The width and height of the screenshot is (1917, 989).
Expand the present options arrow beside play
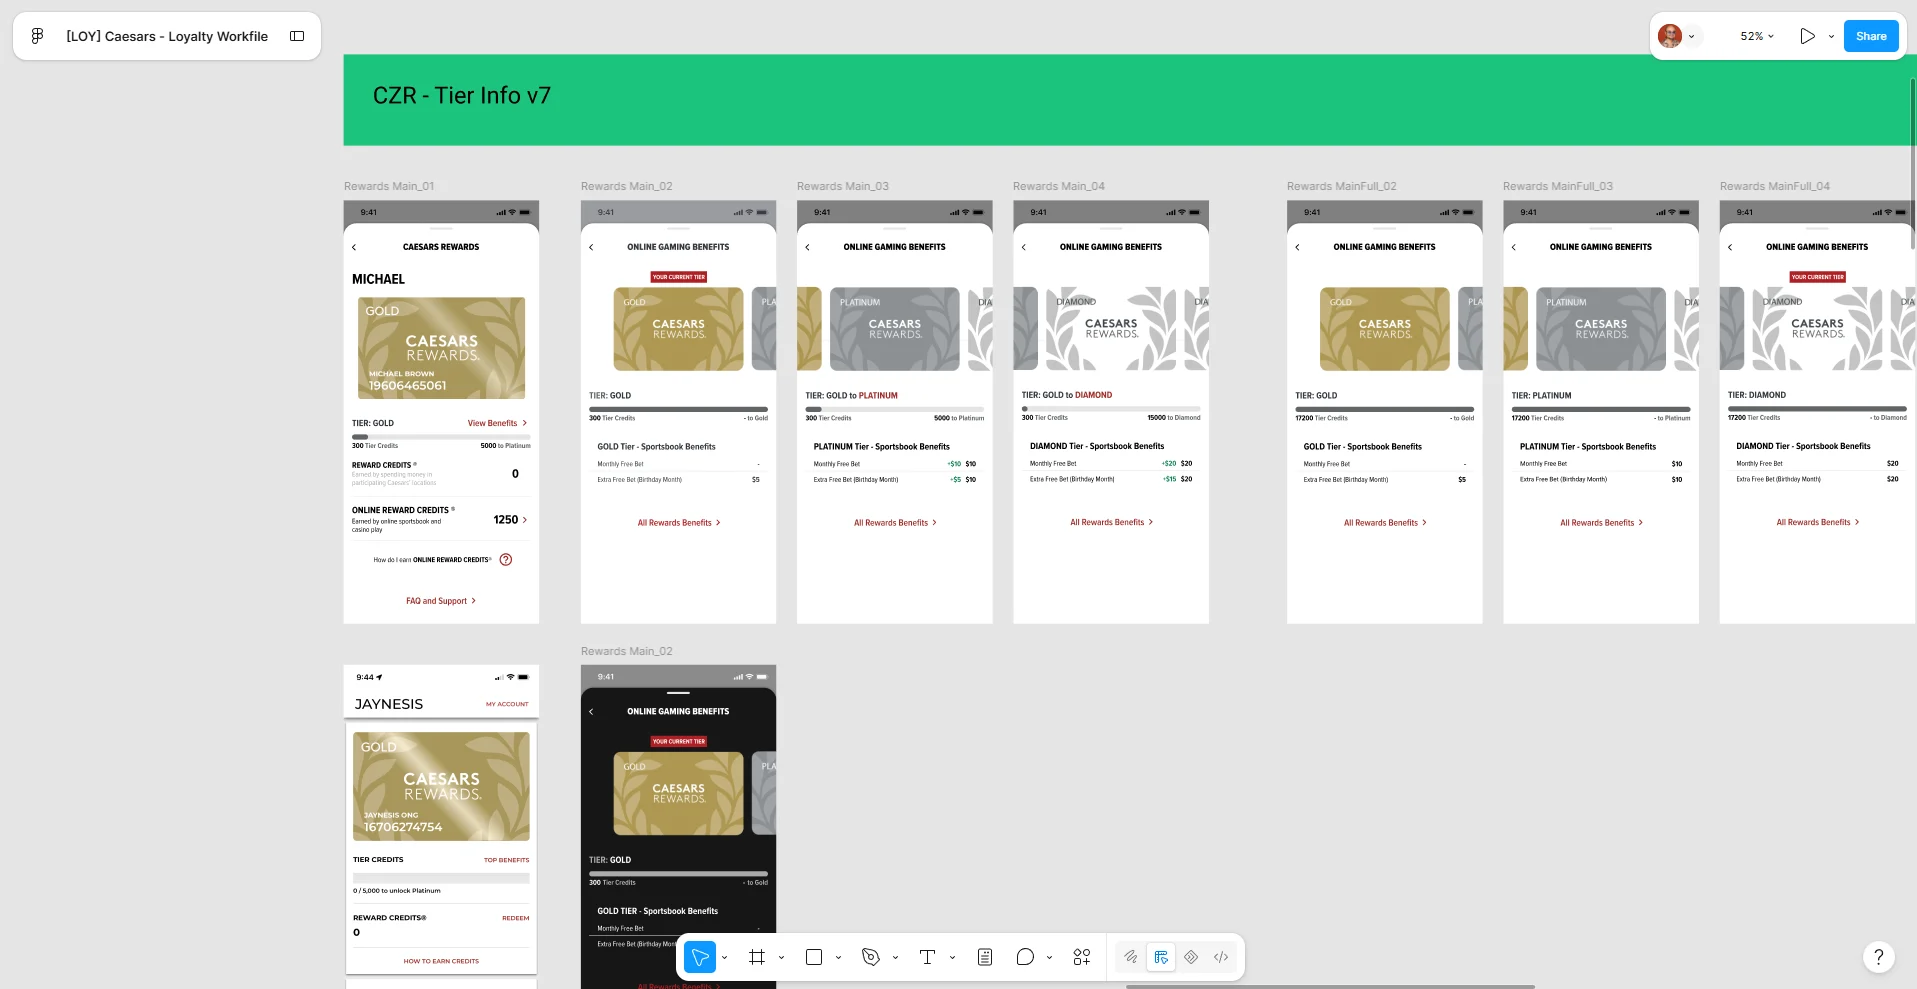[x=1832, y=36]
